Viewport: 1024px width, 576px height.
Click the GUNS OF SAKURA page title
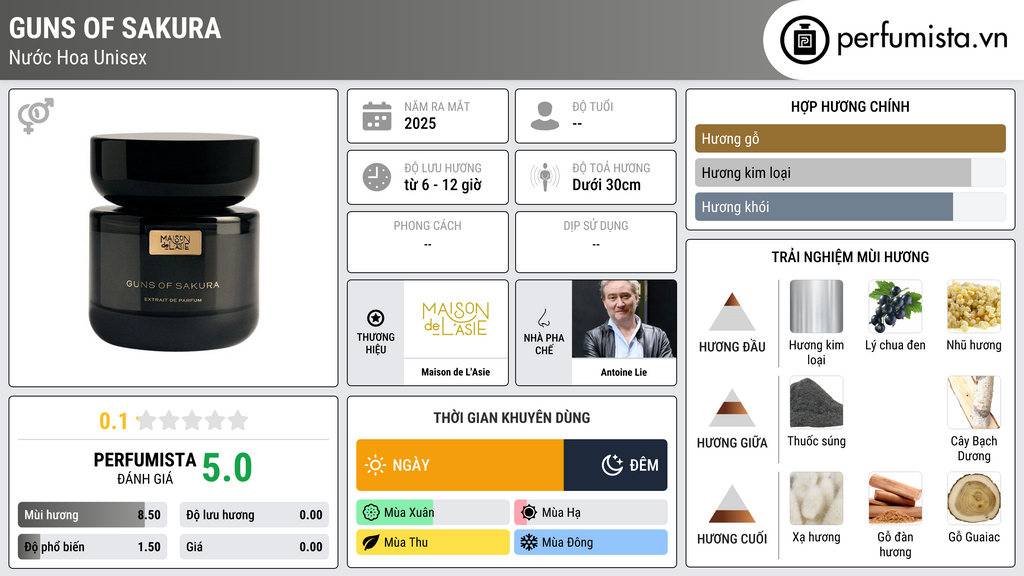click(x=115, y=28)
